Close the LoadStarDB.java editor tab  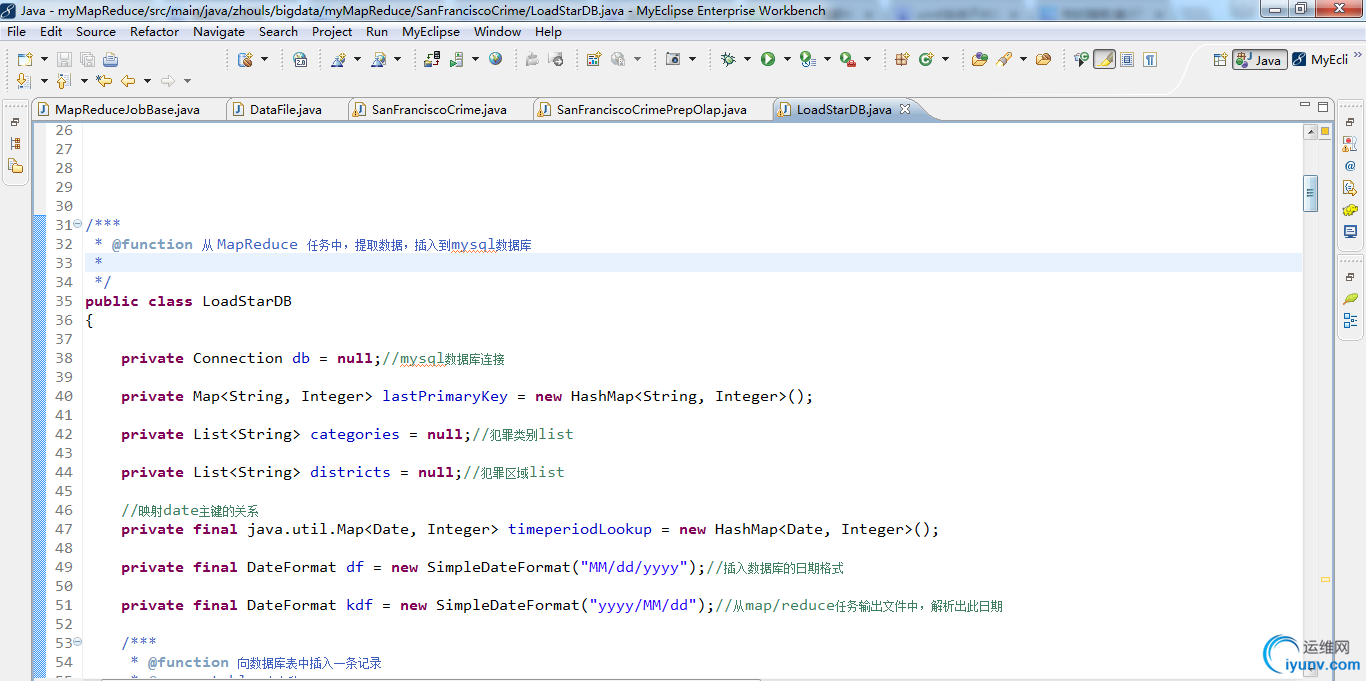pos(905,109)
